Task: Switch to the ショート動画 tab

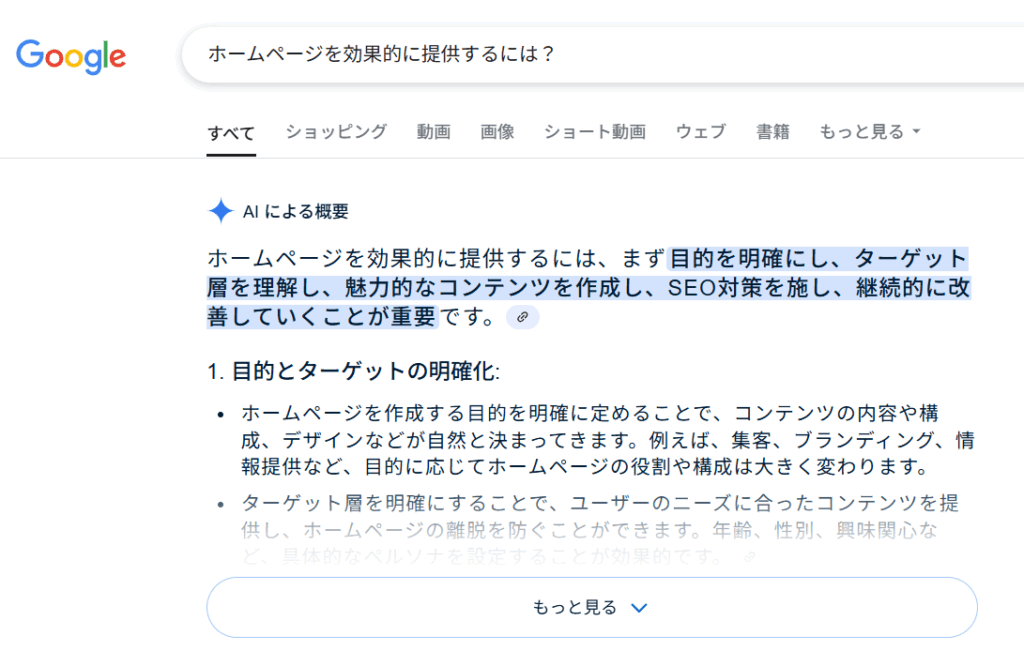Action: coord(595,132)
